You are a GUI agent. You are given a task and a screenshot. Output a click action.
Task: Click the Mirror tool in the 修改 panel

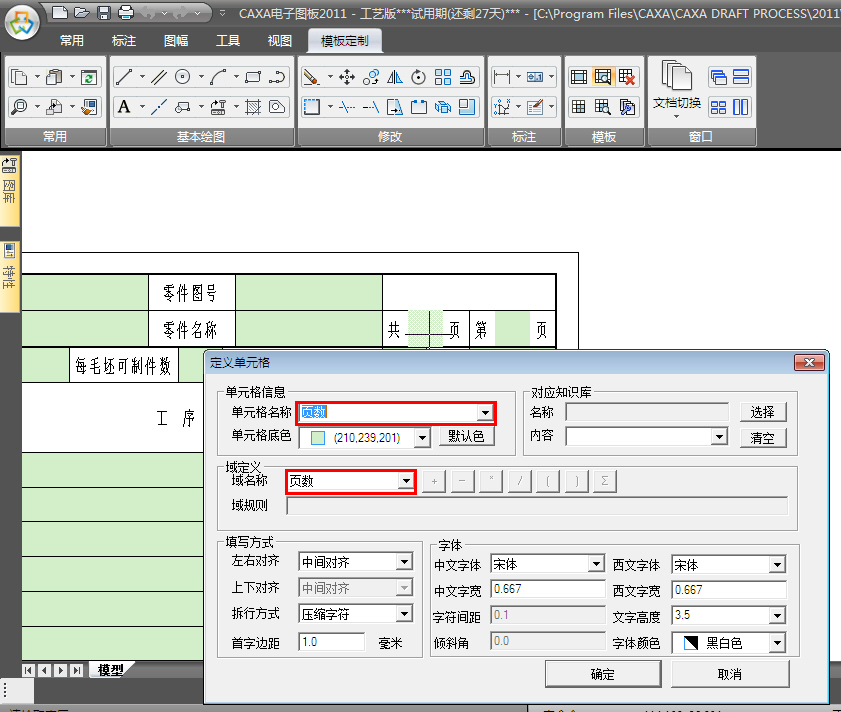click(395, 77)
